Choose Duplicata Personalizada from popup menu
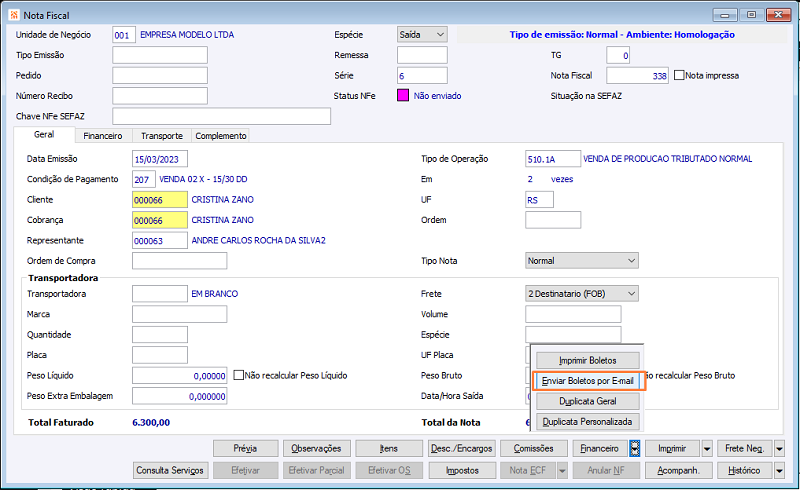This screenshot has height=490, width=800. point(588,422)
